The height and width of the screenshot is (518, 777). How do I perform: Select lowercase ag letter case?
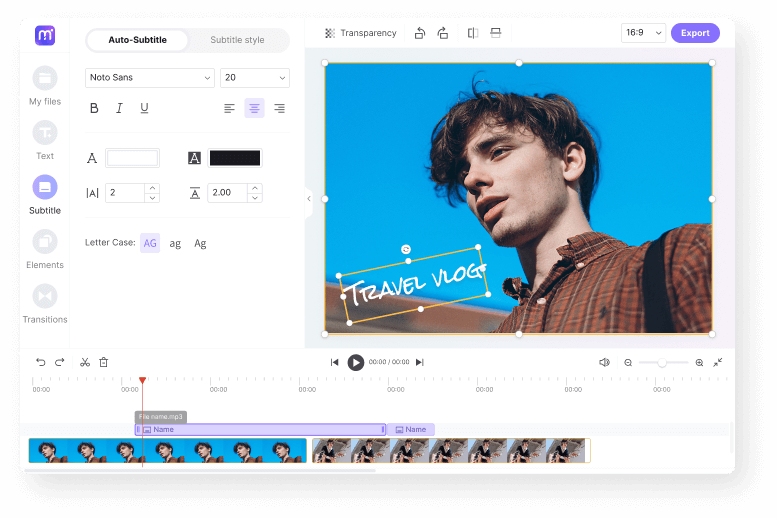tap(175, 243)
